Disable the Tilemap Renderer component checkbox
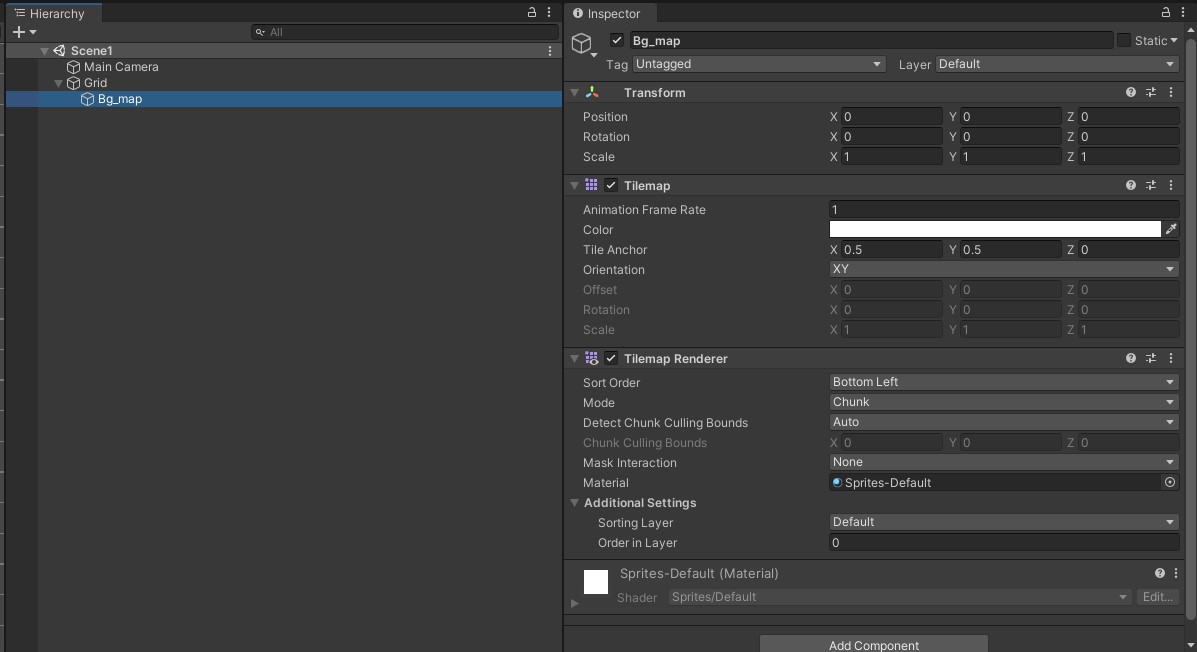This screenshot has height=652, width=1197. pos(611,358)
